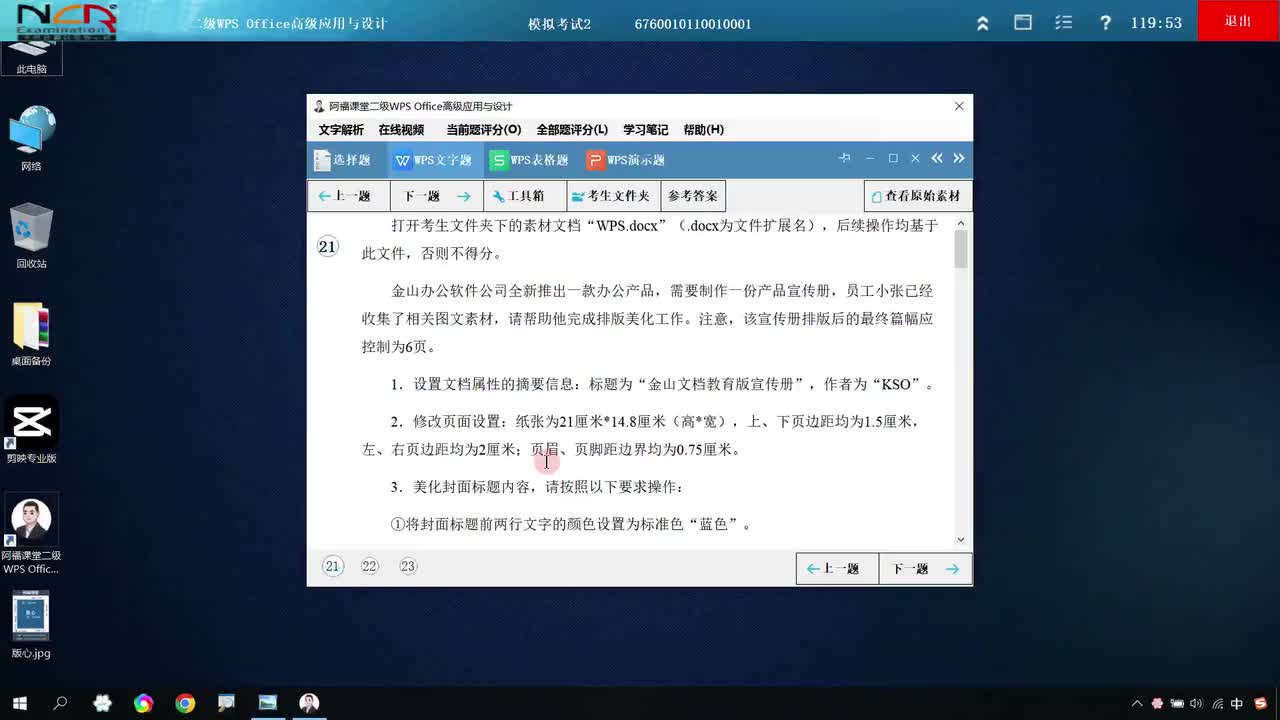1280x720 pixels.
Task: Minimize the inner panel in tab bar
Action: coord(869,158)
